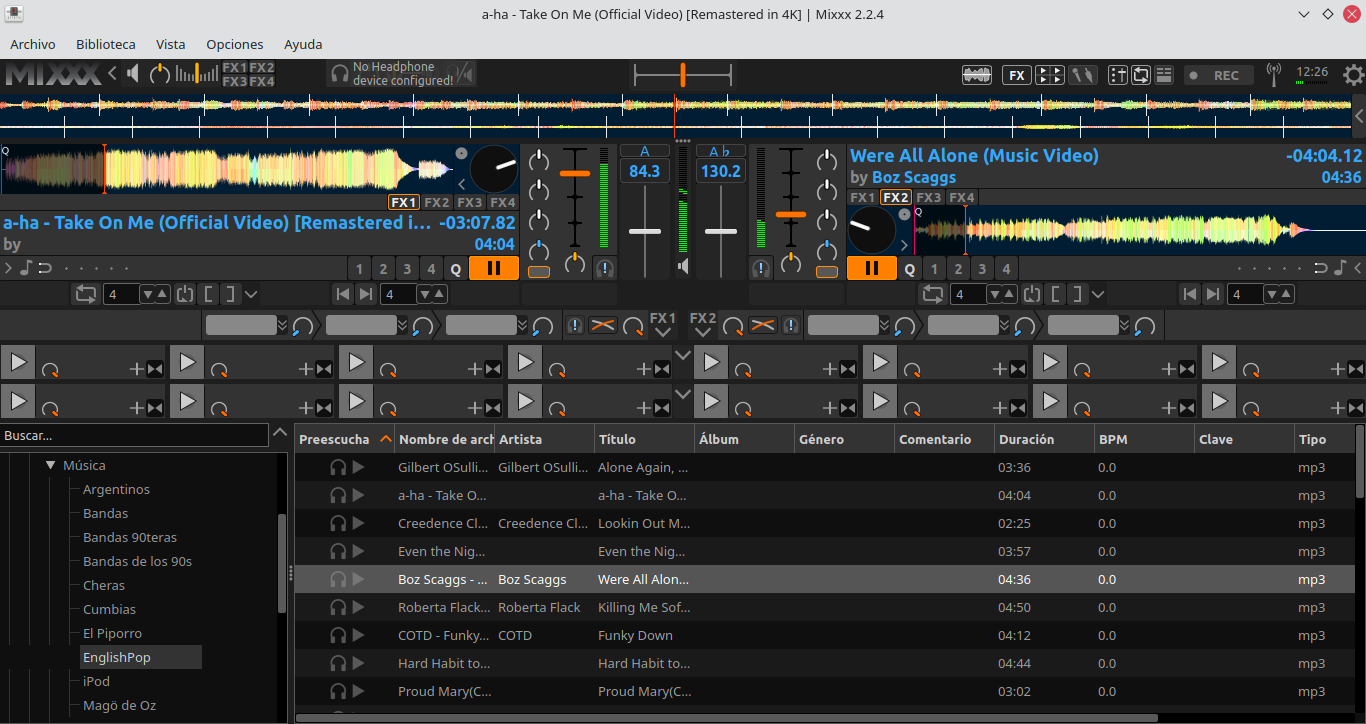Select the Cumbias folder
Screen dimensions: 1366x724
[109, 609]
